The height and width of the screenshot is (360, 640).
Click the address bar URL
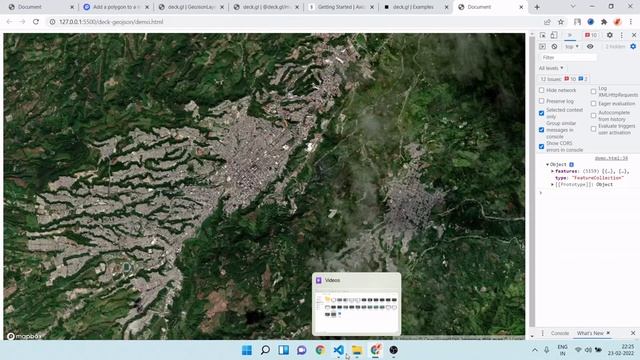(111, 22)
